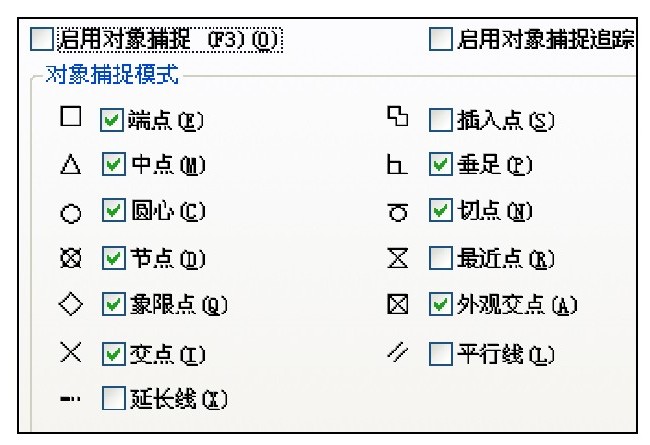Click the 对象捕捉模式 group label

pyautogui.click(x=112, y=76)
